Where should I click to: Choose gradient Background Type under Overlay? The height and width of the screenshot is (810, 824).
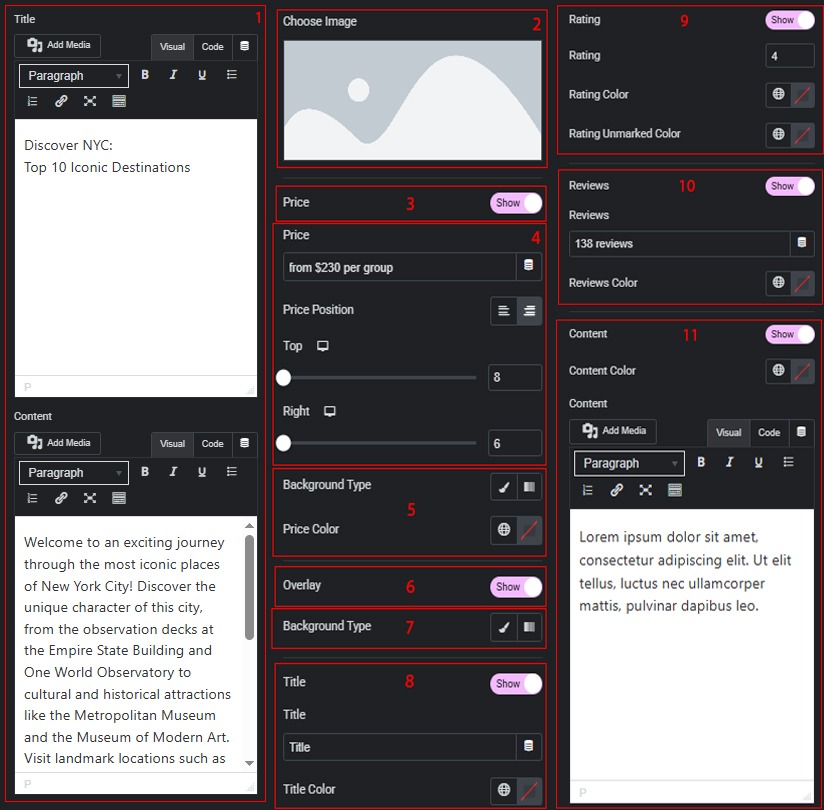[x=530, y=627]
